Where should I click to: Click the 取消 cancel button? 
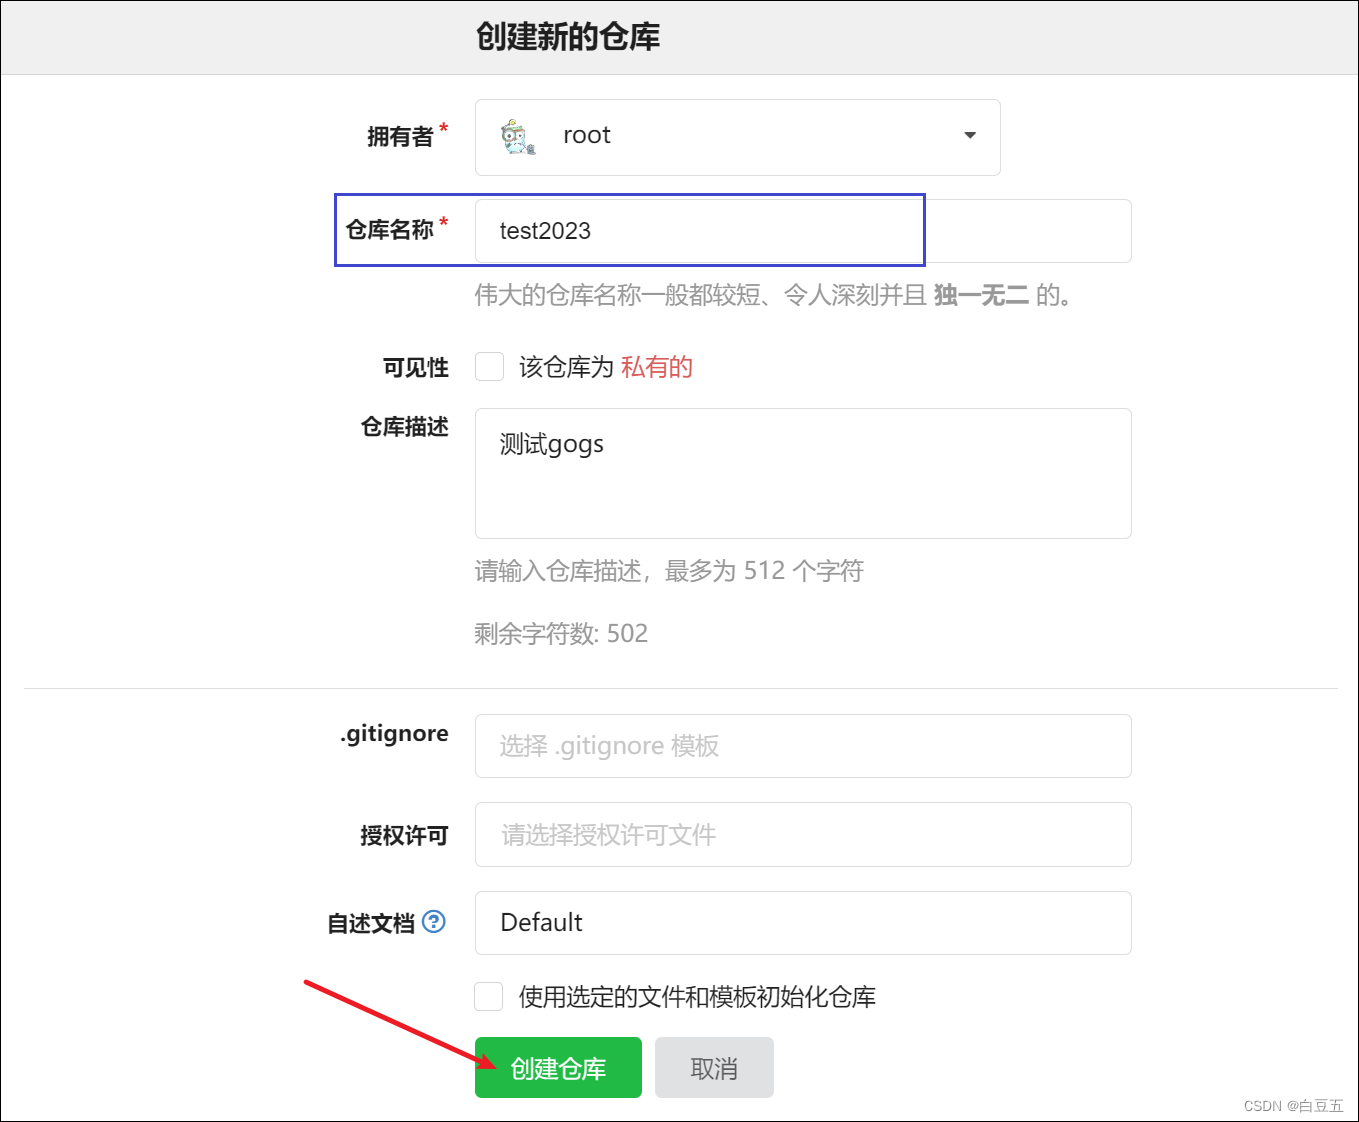pos(714,1068)
